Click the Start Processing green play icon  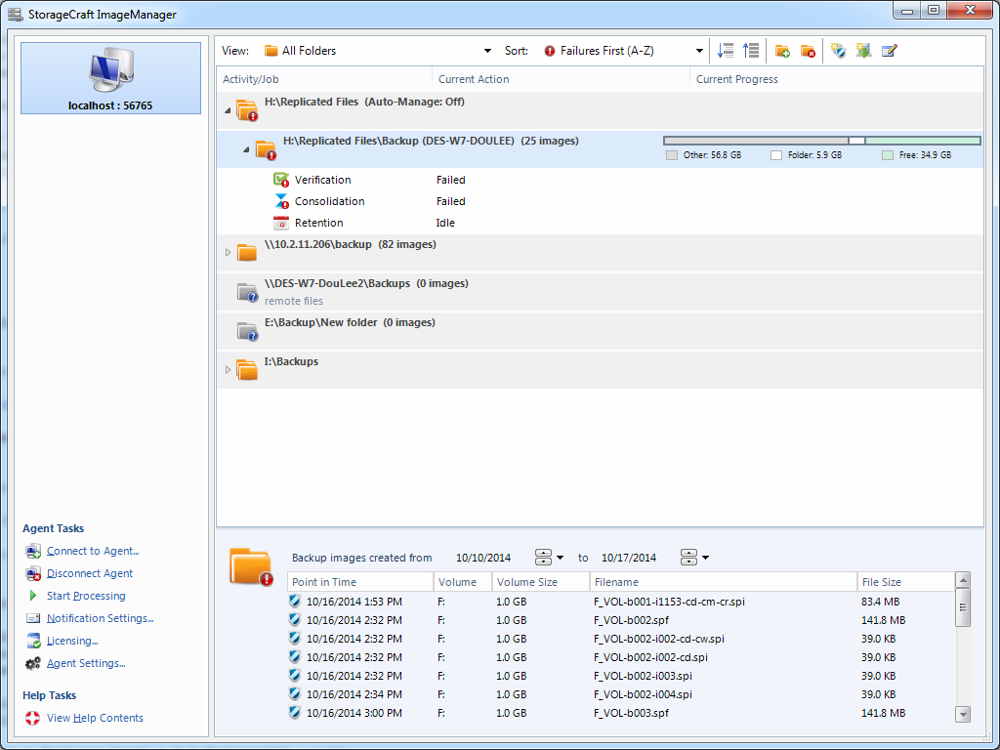(x=33, y=596)
